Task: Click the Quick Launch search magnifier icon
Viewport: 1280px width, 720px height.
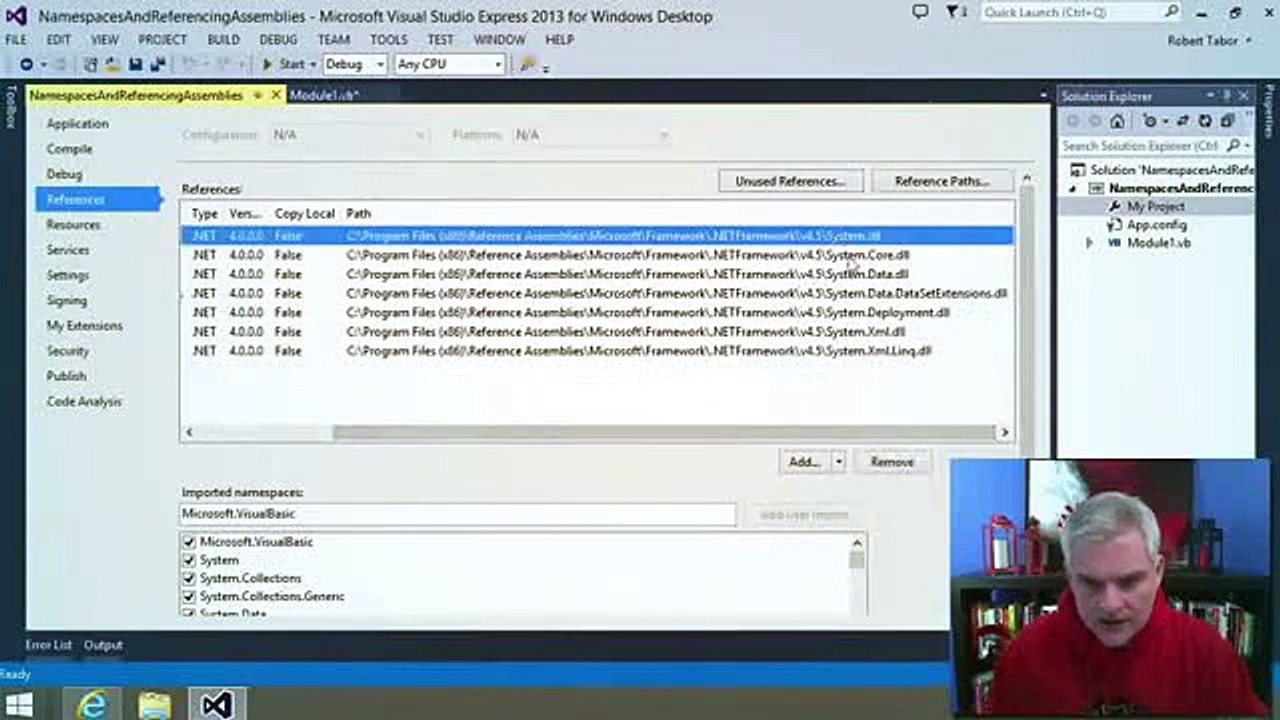Action: [x=1171, y=12]
